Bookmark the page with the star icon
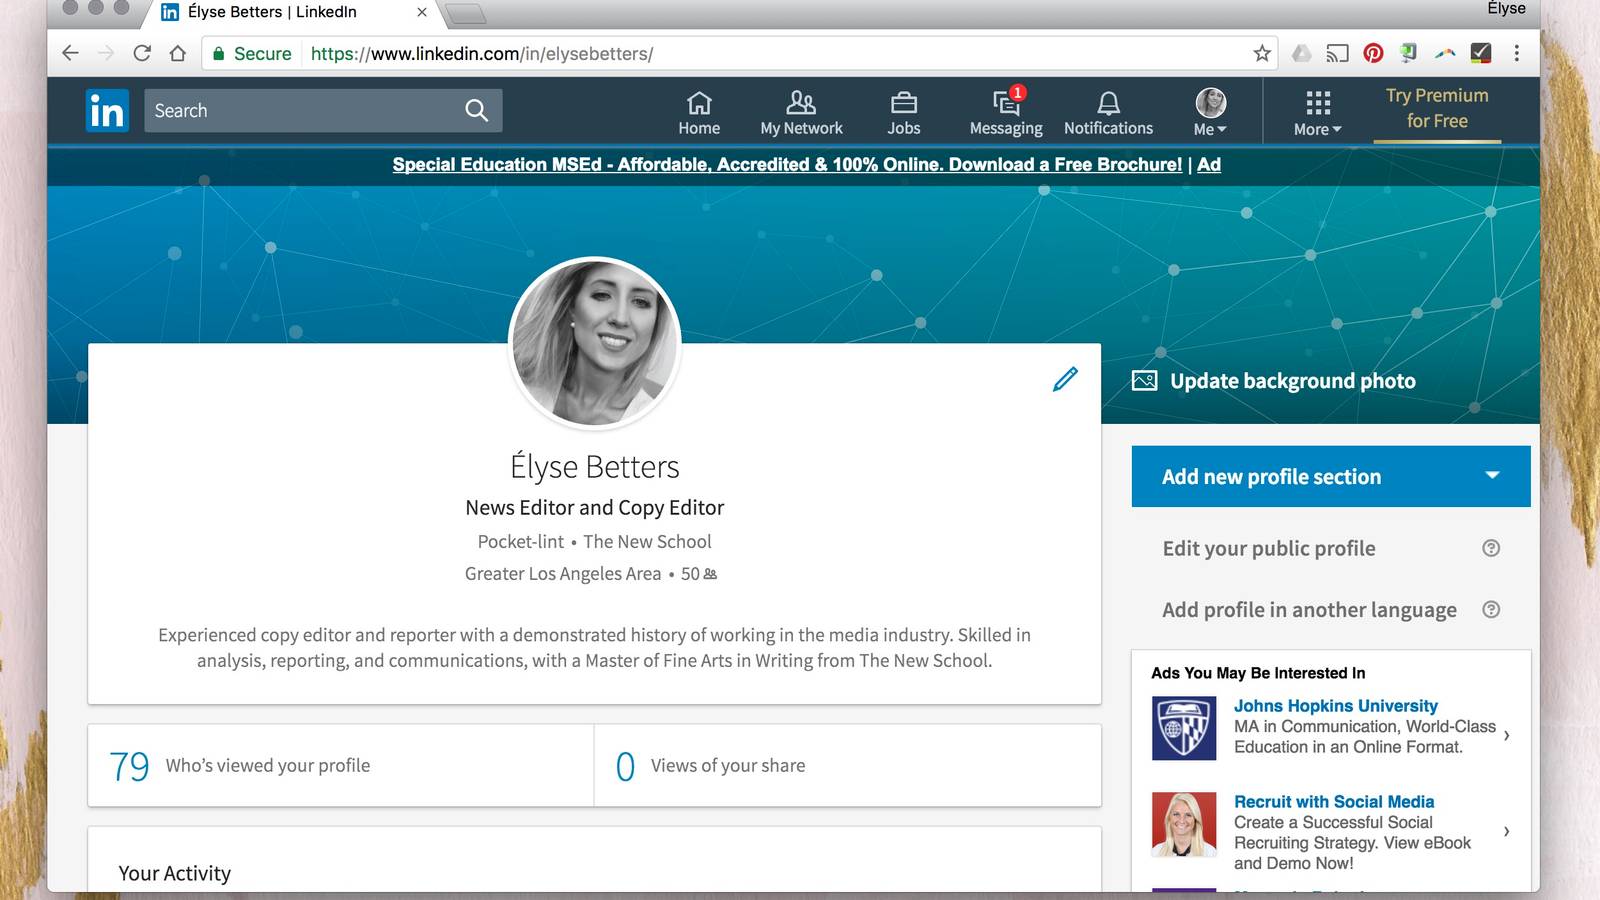 1262,53
